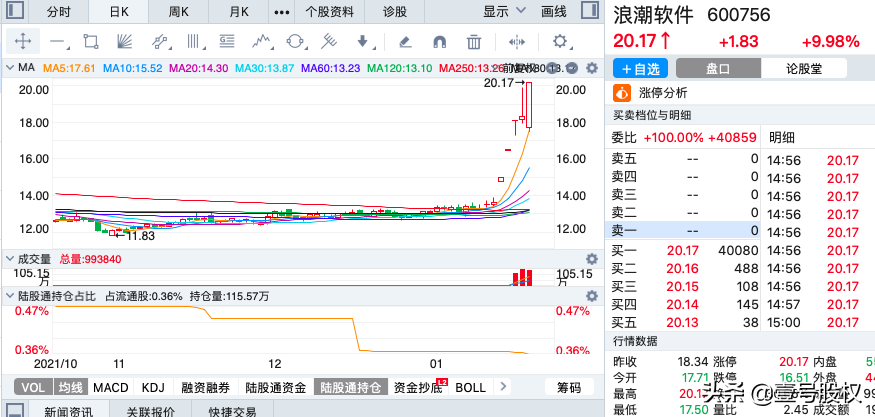Select the Gann fan lines tool
Screen dimensions: 875x417
click(x=124, y=41)
